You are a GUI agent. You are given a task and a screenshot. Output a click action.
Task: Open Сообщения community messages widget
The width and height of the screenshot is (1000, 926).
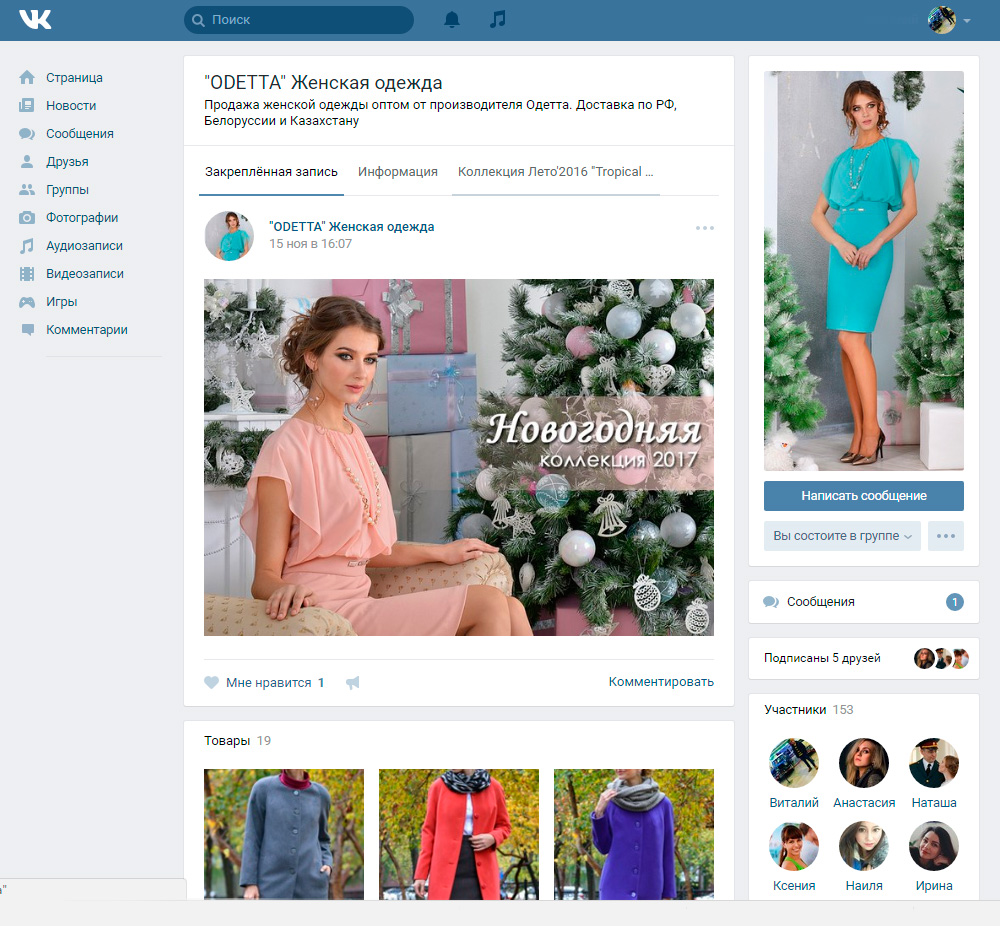864,602
